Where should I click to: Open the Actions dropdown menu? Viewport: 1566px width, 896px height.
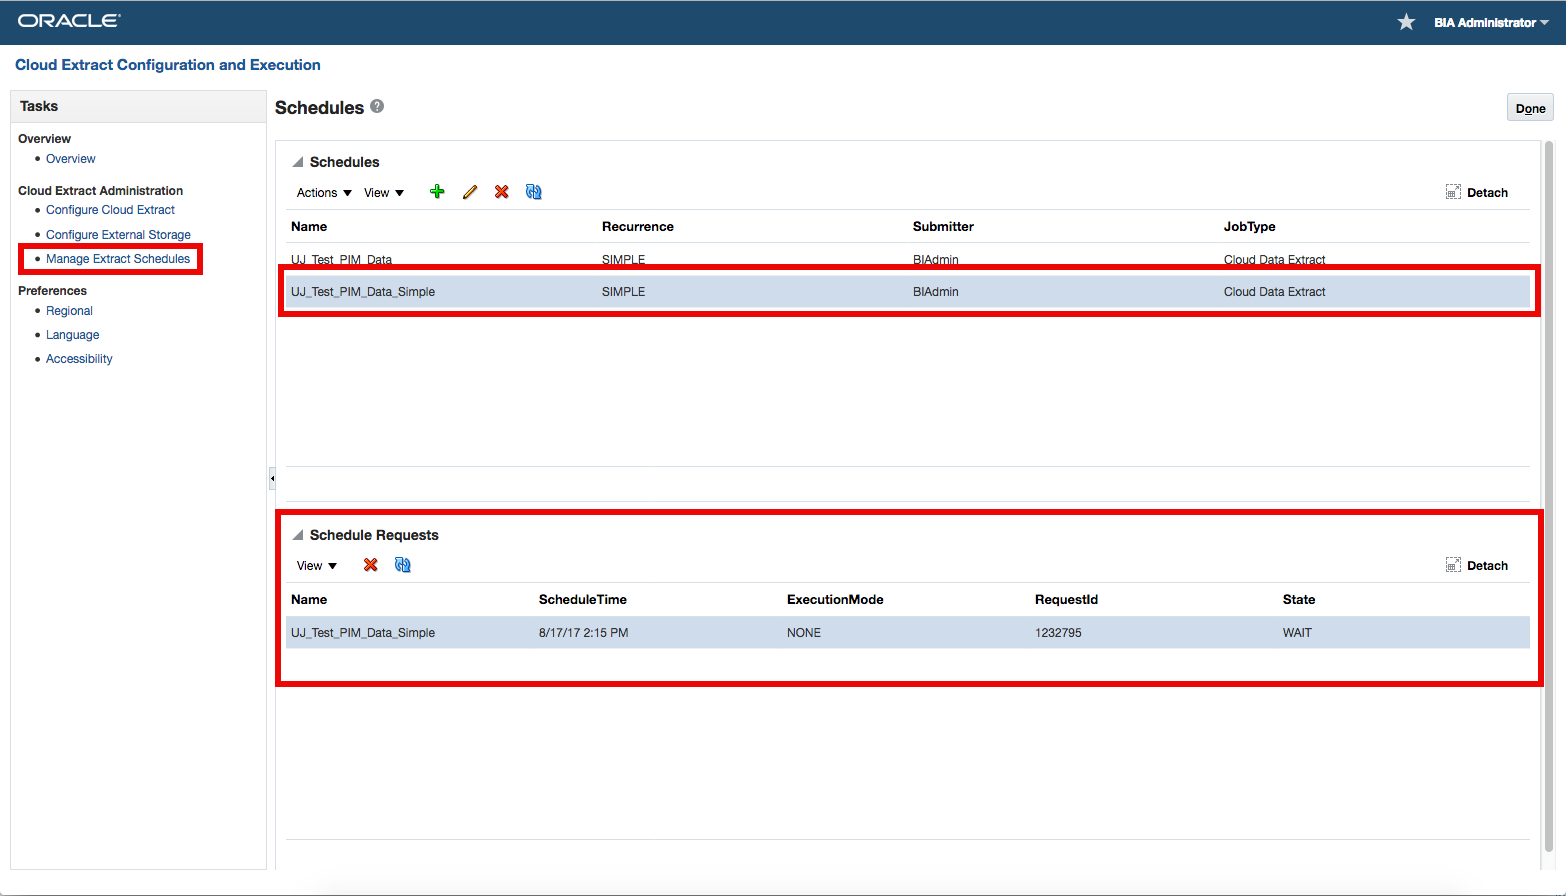[x=324, y=193]
